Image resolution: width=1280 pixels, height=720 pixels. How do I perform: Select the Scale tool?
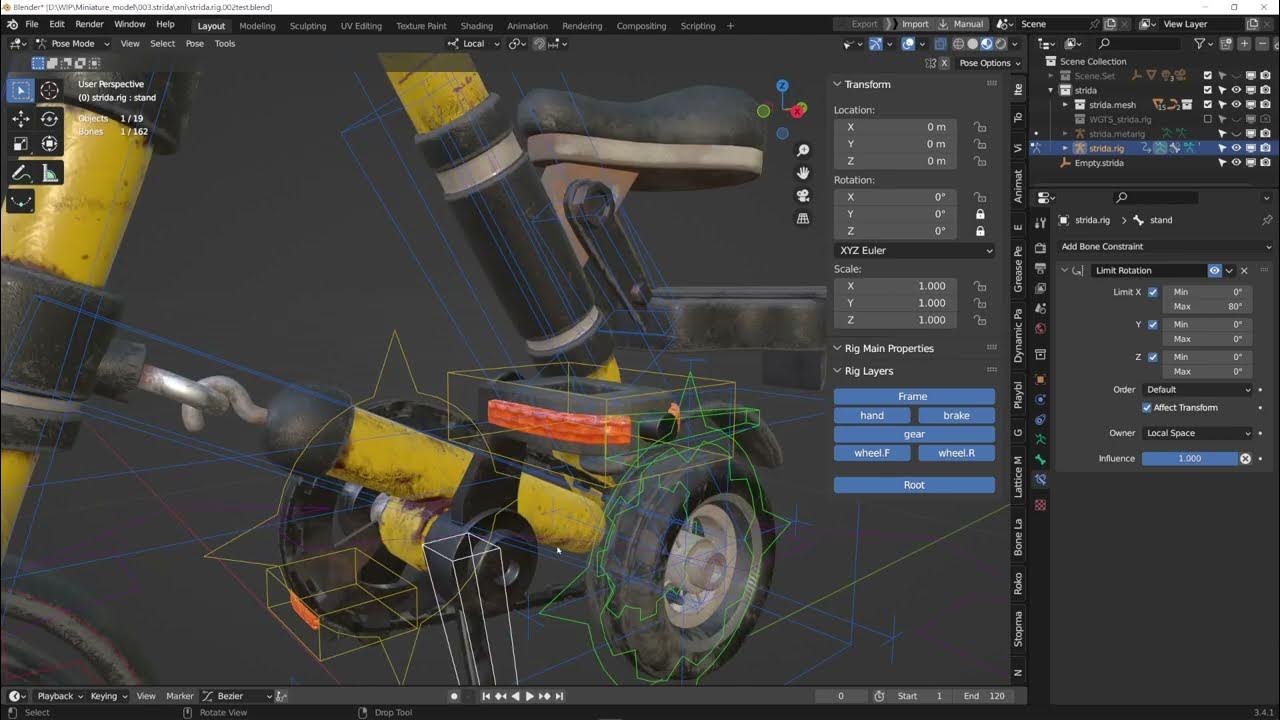point(21,144)
